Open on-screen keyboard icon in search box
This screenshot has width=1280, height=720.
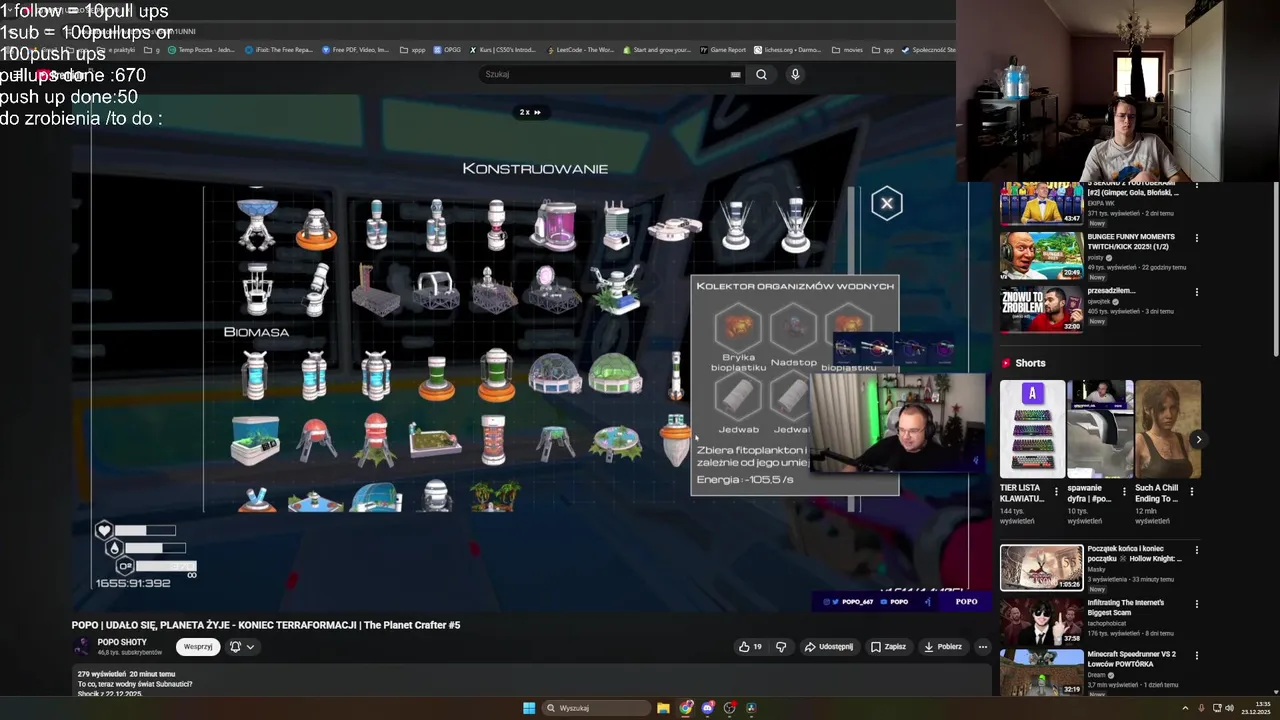735,74
